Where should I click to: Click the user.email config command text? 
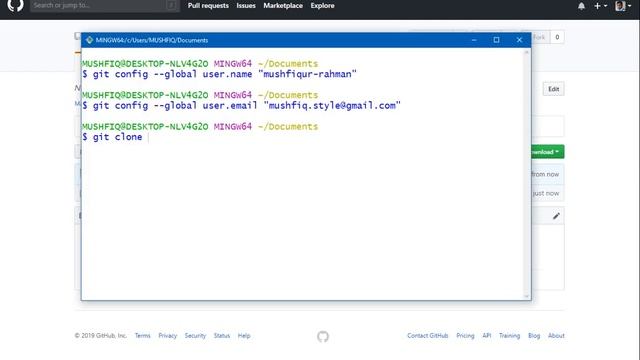[242, 106]
